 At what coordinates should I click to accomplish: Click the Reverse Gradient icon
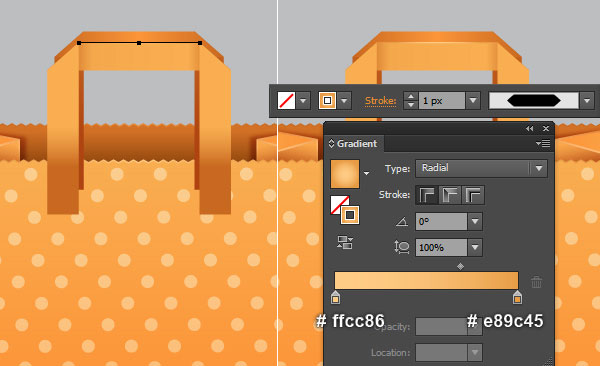345,242
